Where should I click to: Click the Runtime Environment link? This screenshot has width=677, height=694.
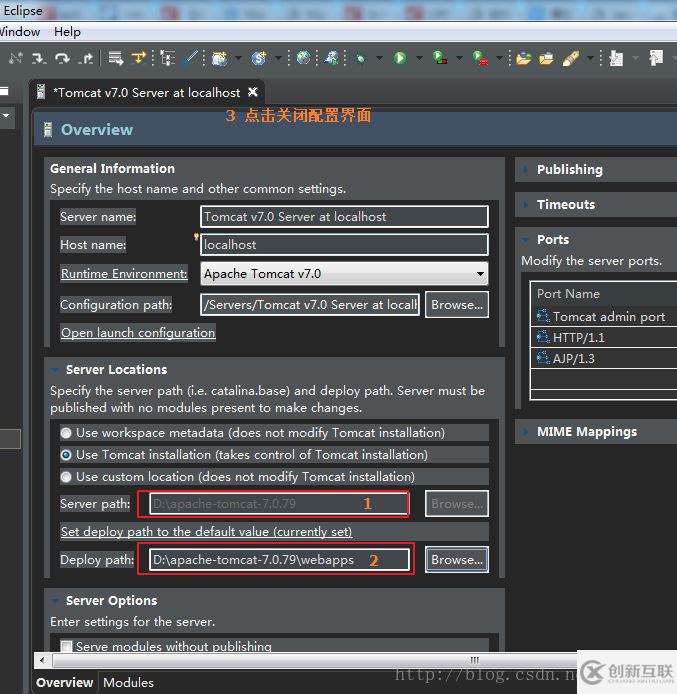(x=124, y=274)
